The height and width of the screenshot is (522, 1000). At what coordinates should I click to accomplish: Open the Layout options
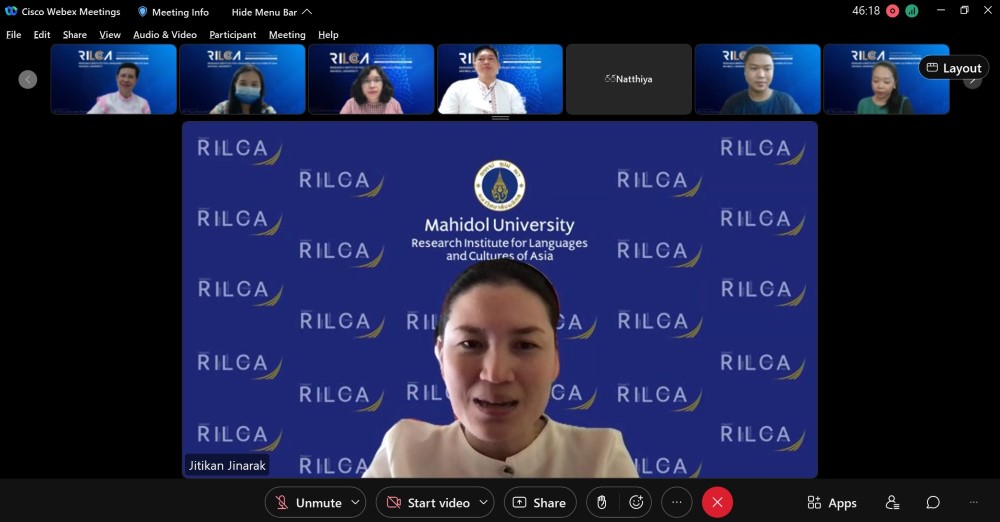pos(954,68)
